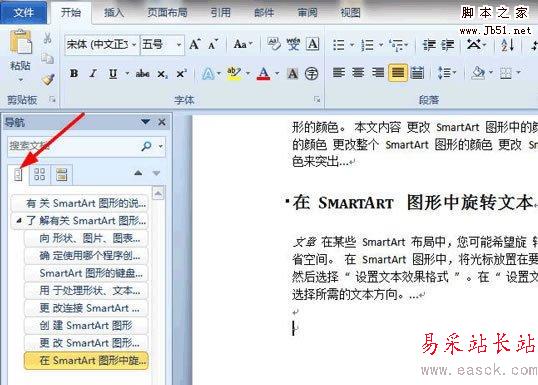Apply red font color

(x=263, y=73)
